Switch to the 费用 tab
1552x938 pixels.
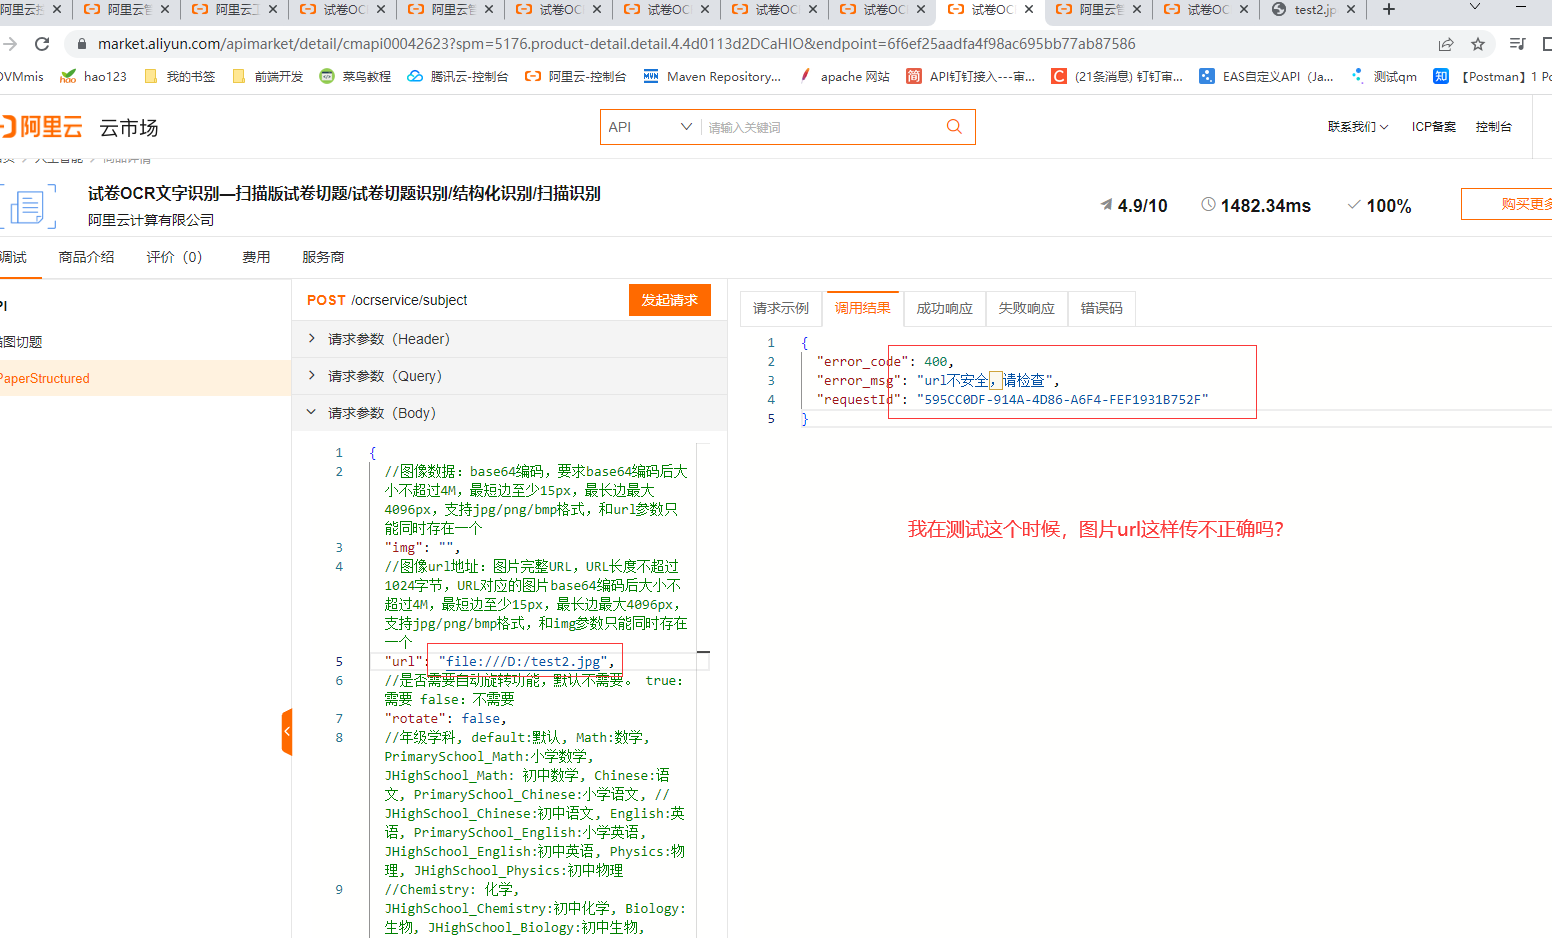[x=256, y=257]
